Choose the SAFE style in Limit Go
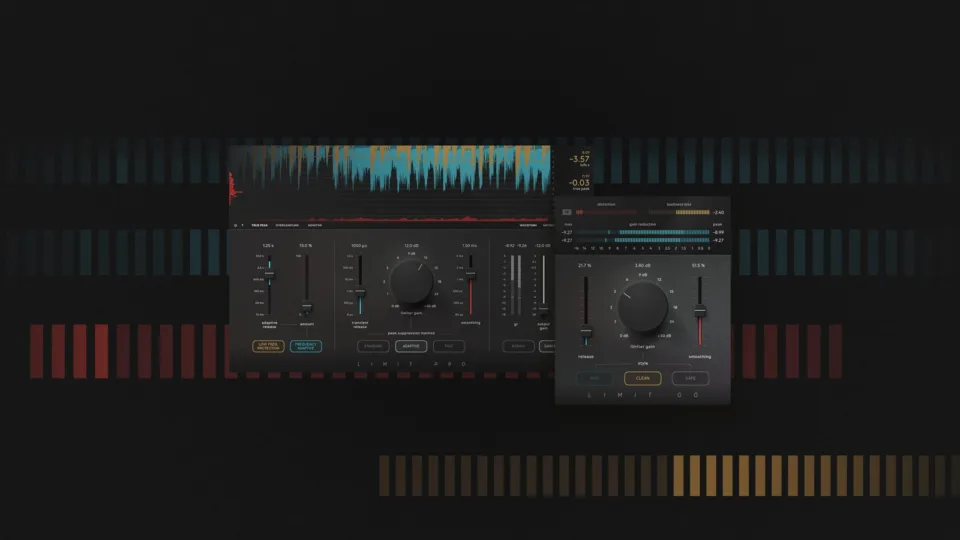960x540 pixels. 691,378
